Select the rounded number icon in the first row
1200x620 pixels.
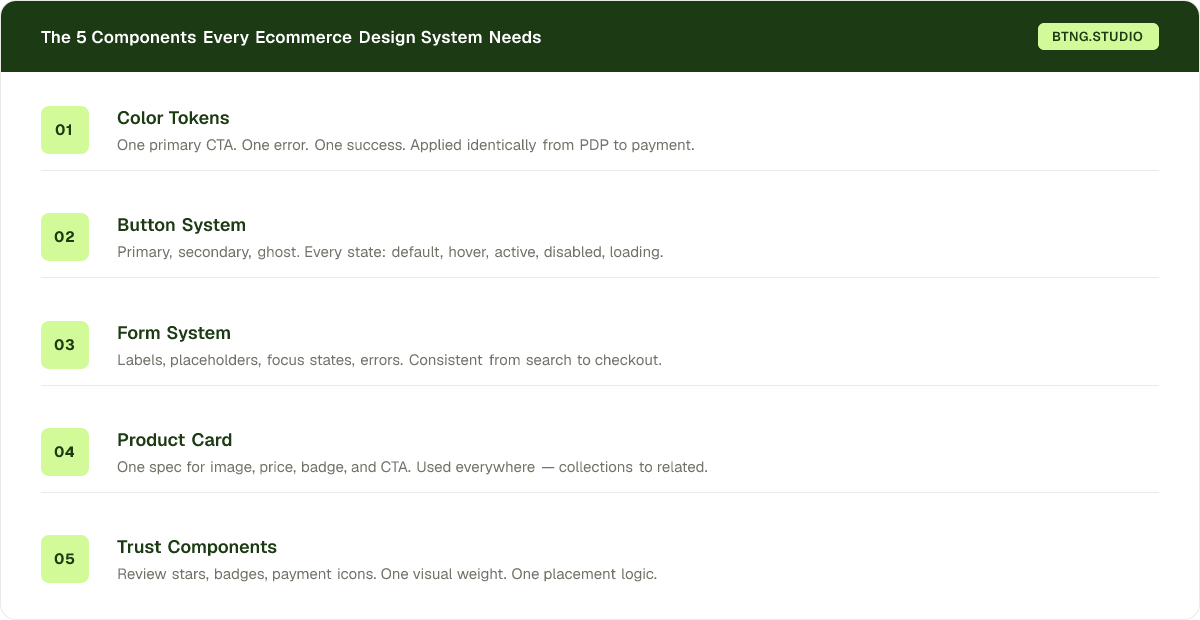pyautogui.click(x=64, y=130)
